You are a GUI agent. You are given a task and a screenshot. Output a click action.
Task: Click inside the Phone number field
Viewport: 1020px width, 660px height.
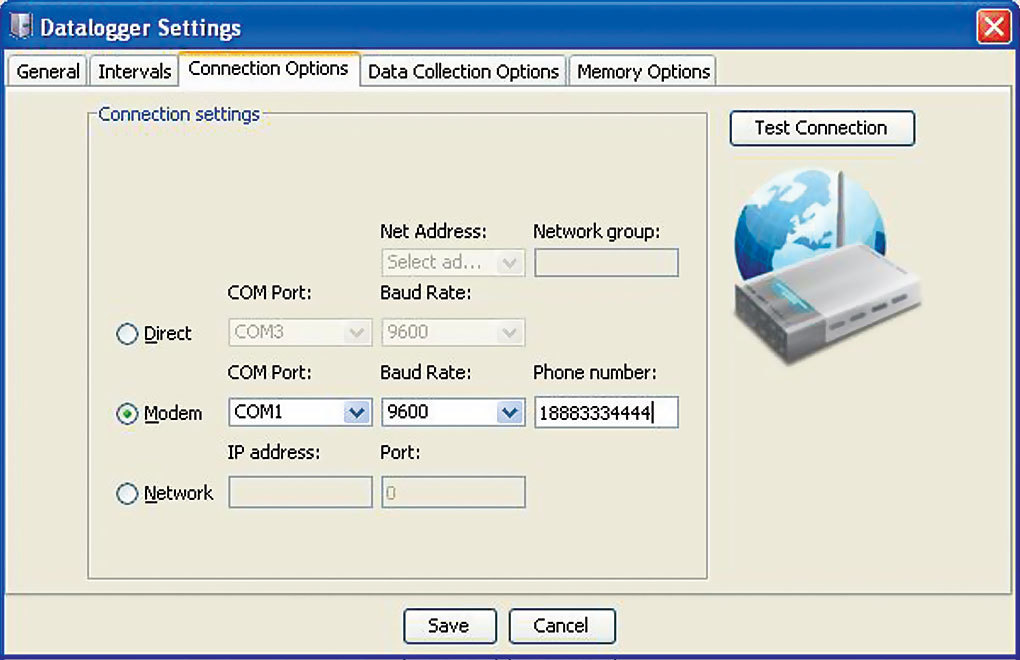coord(606,412)
